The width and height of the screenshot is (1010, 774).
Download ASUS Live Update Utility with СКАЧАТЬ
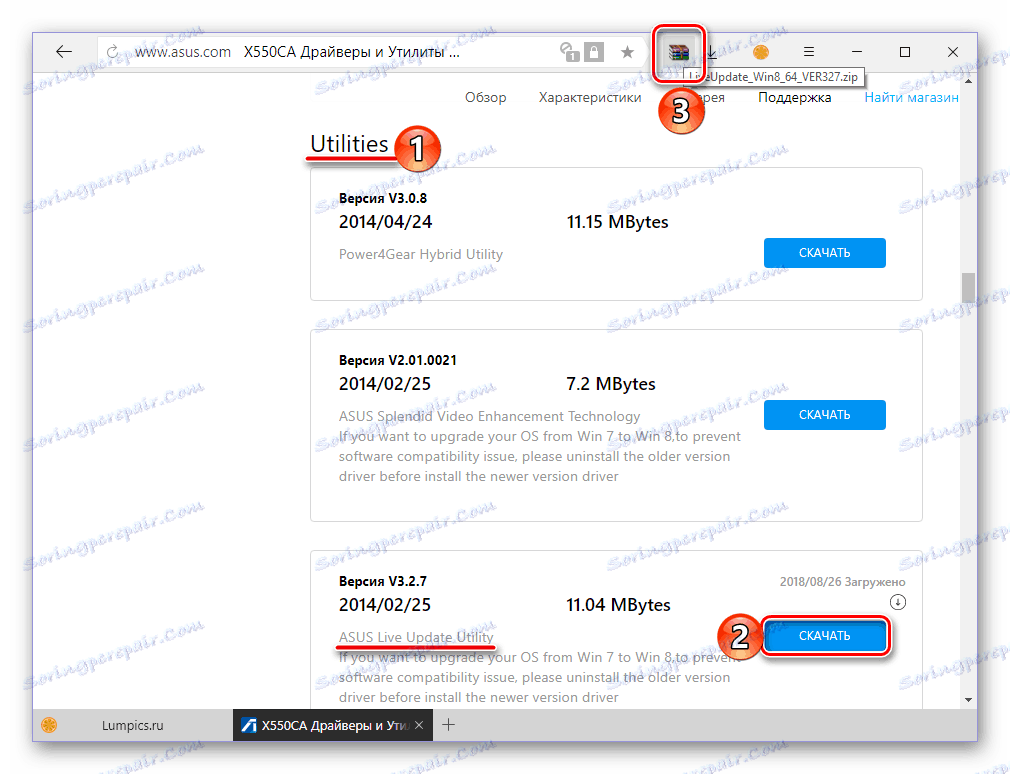tap(824, 636)
